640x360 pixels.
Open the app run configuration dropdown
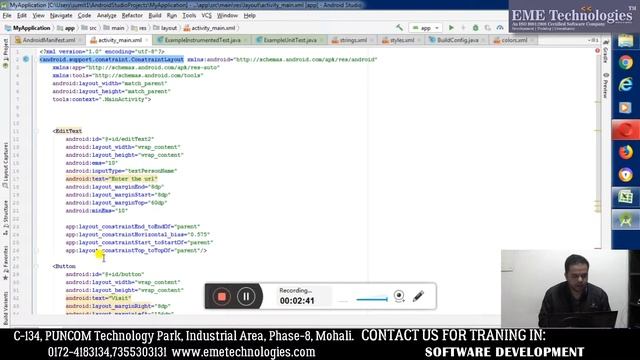426,28
